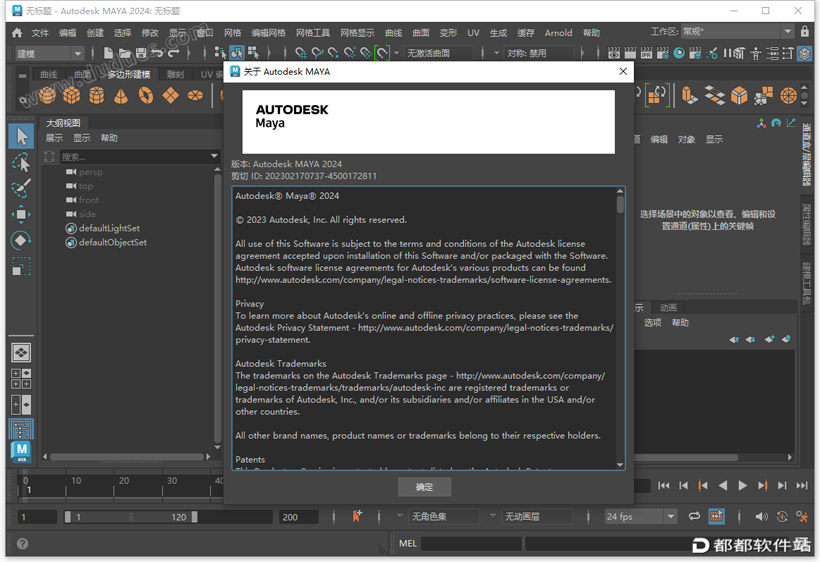Set a bookmark with the orange flag icon
Screen dimensions: 820x562
point(357,517)
